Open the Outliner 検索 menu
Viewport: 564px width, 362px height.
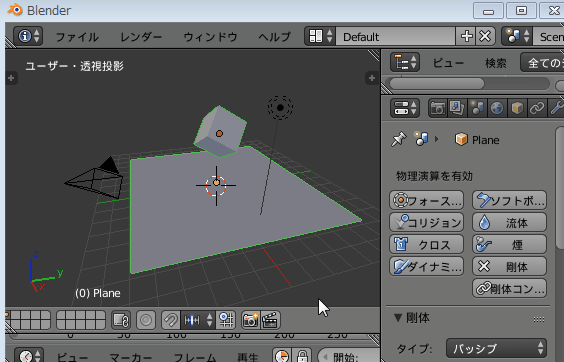pos(496,63)
